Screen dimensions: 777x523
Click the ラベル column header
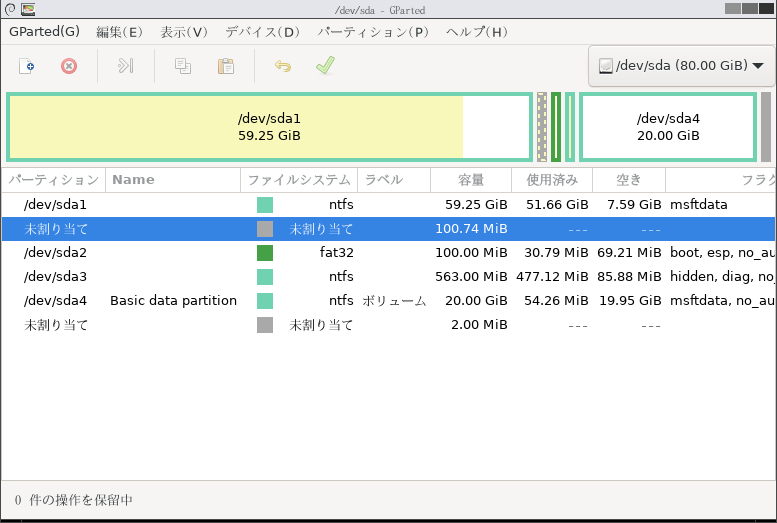394,180
